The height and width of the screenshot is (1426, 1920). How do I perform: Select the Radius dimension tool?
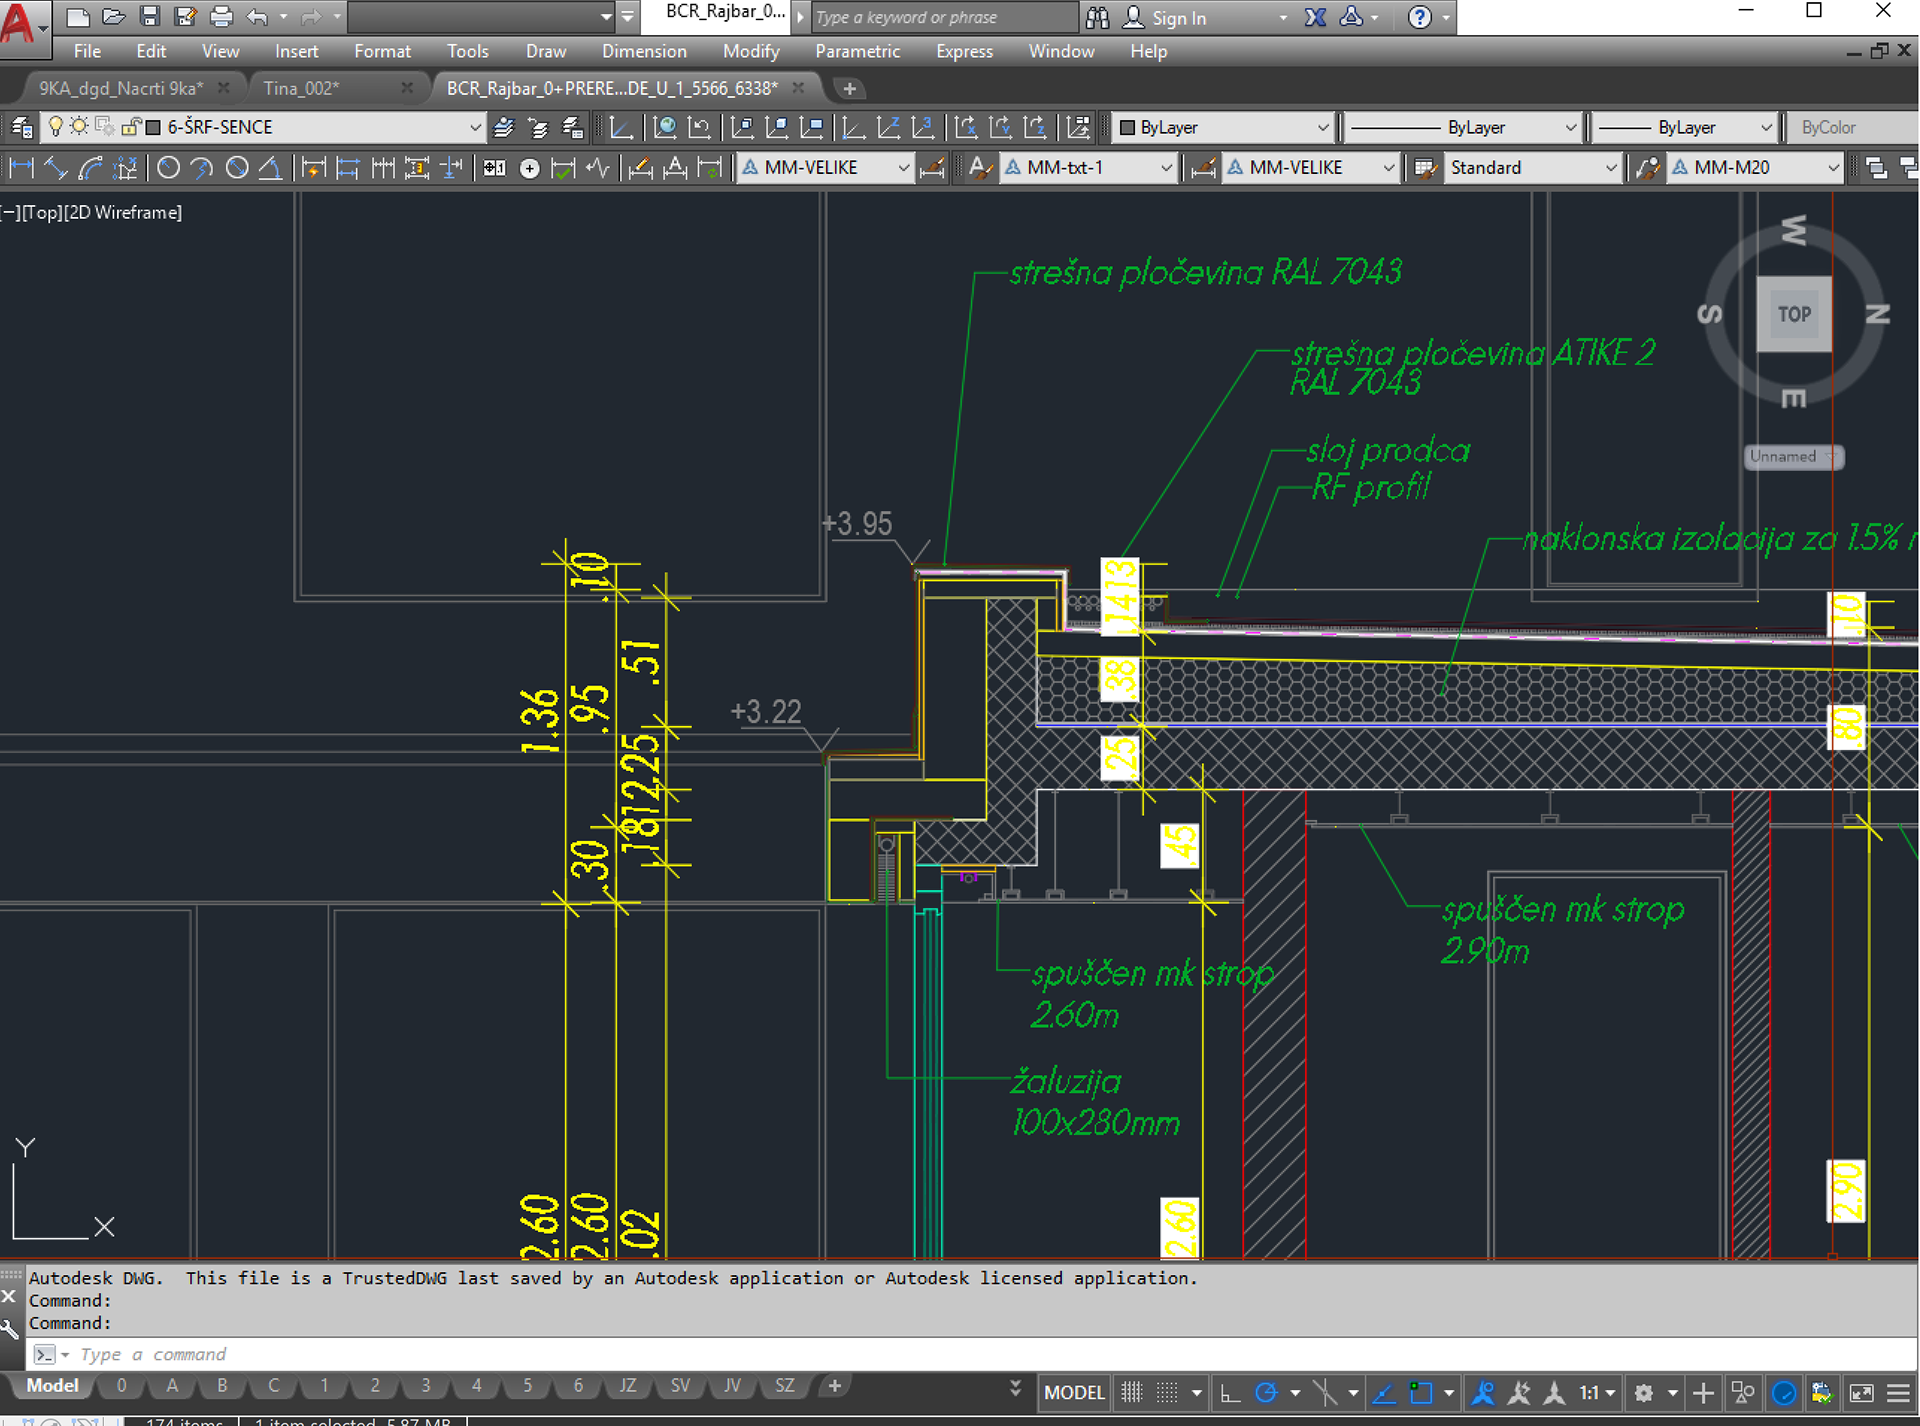(168, 168)
